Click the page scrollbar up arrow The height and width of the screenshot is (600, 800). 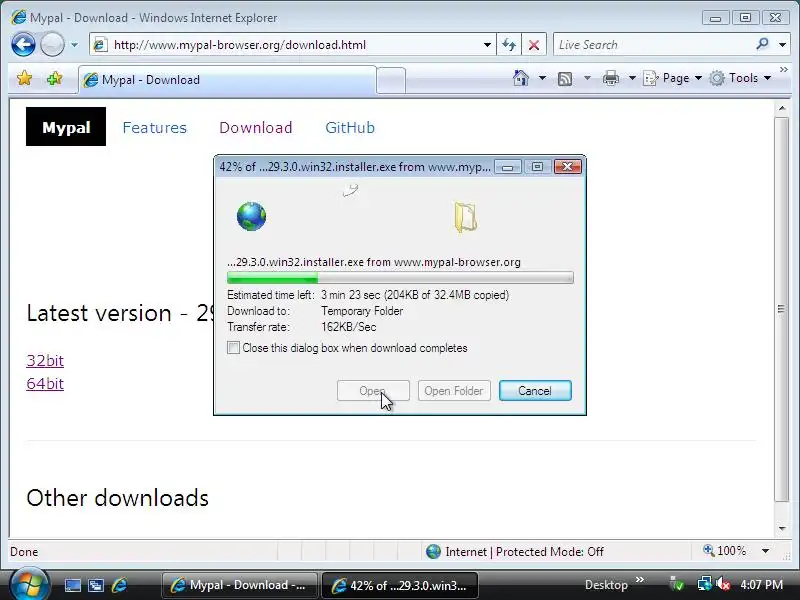click(782, 108)
